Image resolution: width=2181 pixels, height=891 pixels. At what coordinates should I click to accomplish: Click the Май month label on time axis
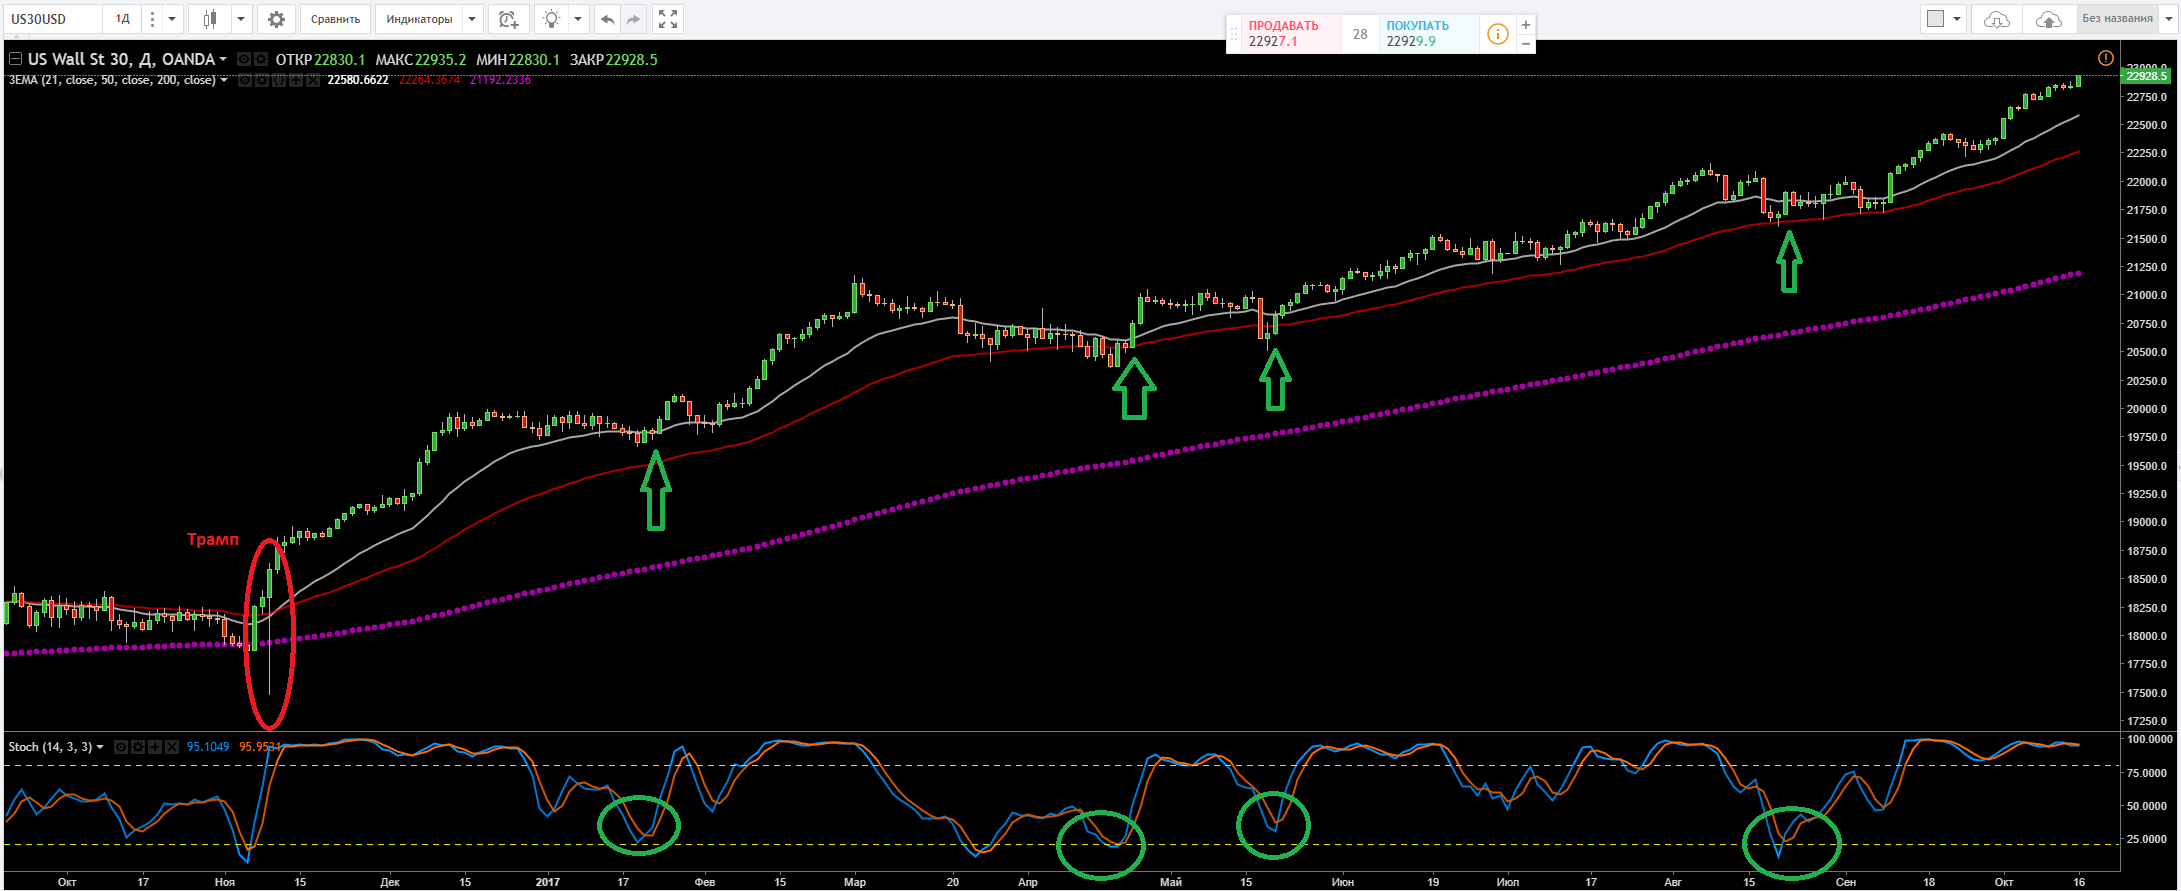click(x=1171, y=882)
